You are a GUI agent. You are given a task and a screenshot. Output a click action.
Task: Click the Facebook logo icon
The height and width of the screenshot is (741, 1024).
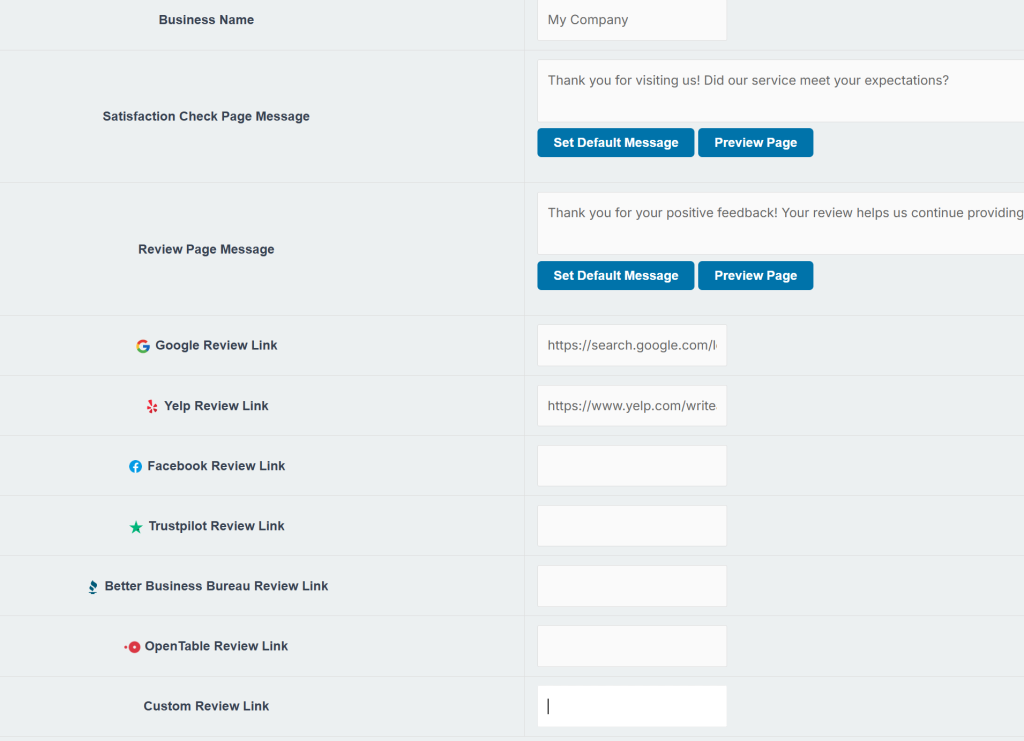click(x=135, y=466)
